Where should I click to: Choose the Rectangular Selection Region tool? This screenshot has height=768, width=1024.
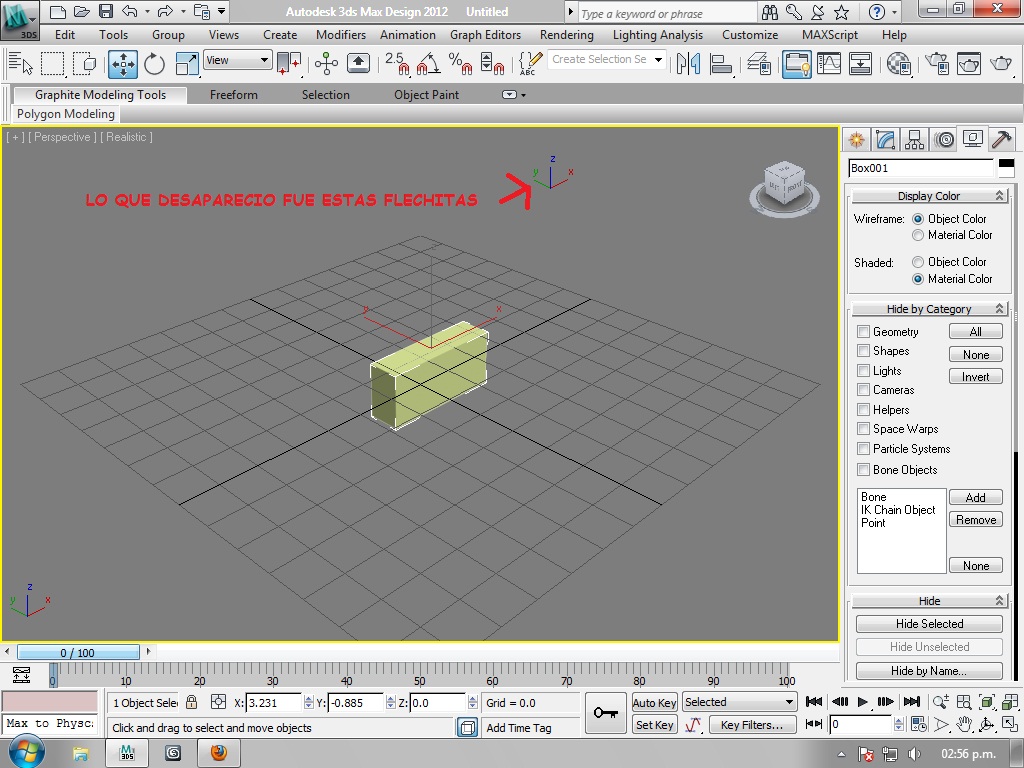[x=52, y=64]
